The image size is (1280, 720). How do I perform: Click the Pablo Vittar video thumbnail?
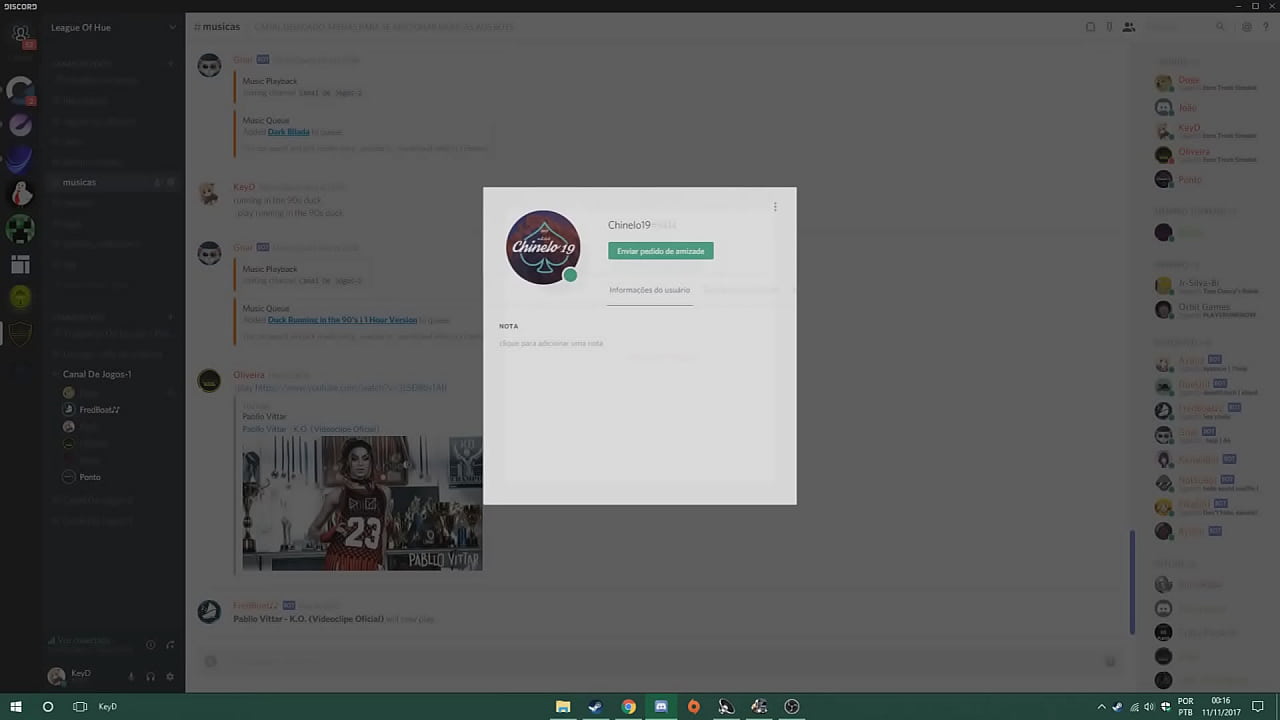[x=362, y=503]
